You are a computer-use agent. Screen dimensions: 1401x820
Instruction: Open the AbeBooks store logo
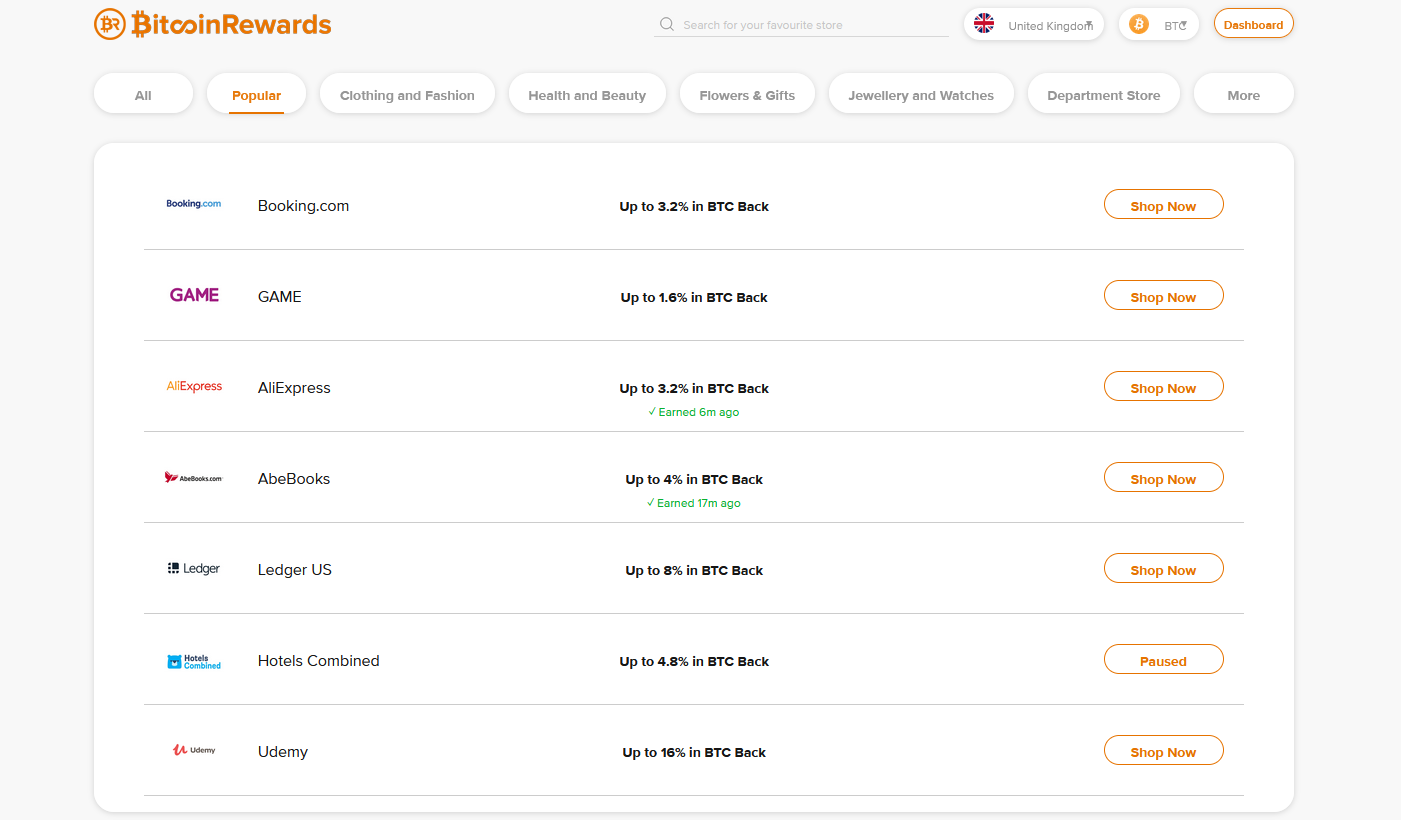[x=194, y=477]
